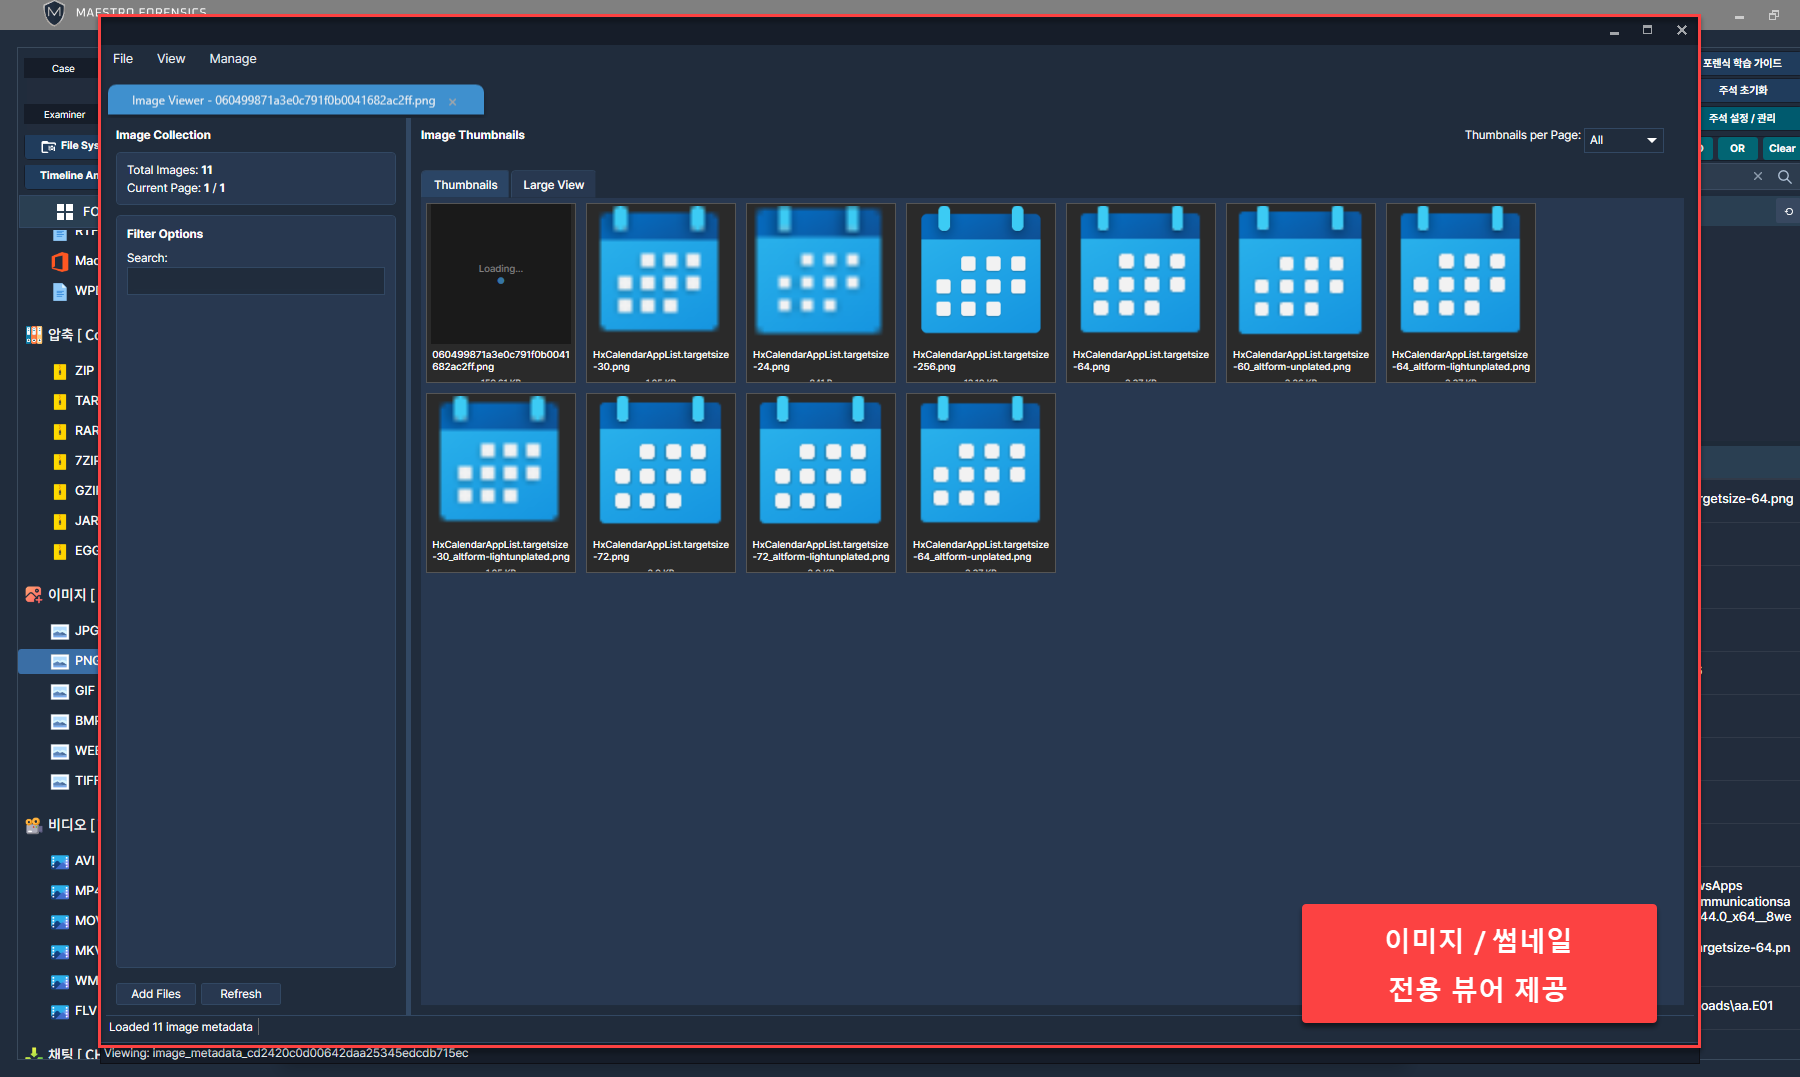Click the 7ZIP archive type icon

coord(60,461)
